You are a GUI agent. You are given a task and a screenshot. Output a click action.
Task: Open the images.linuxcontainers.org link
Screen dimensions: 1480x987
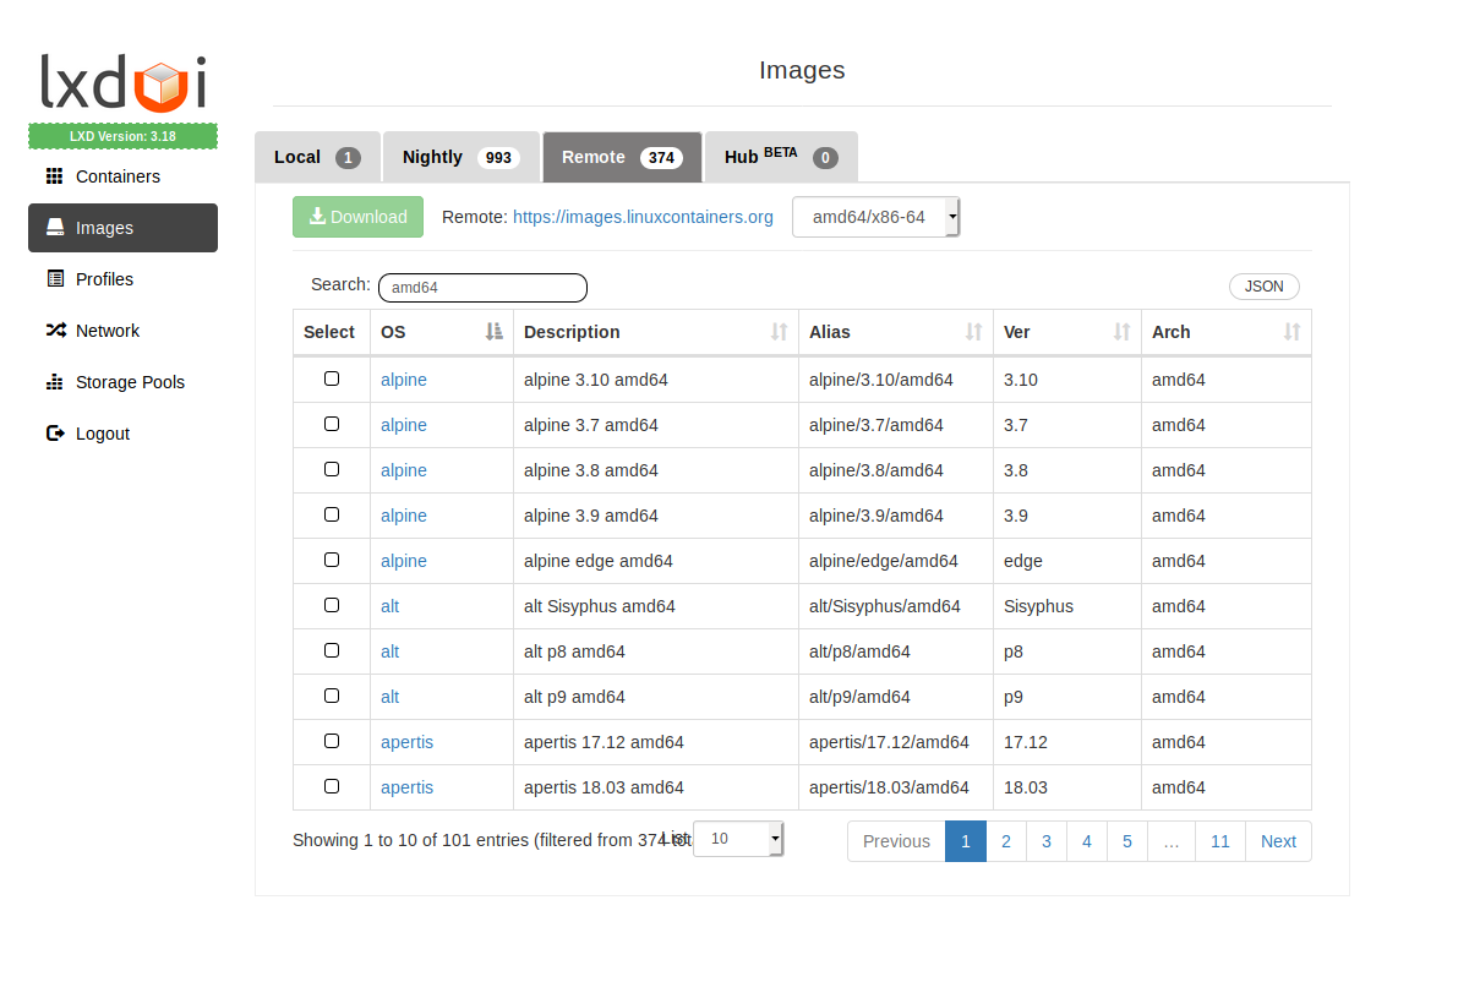(x=643, y=217)
